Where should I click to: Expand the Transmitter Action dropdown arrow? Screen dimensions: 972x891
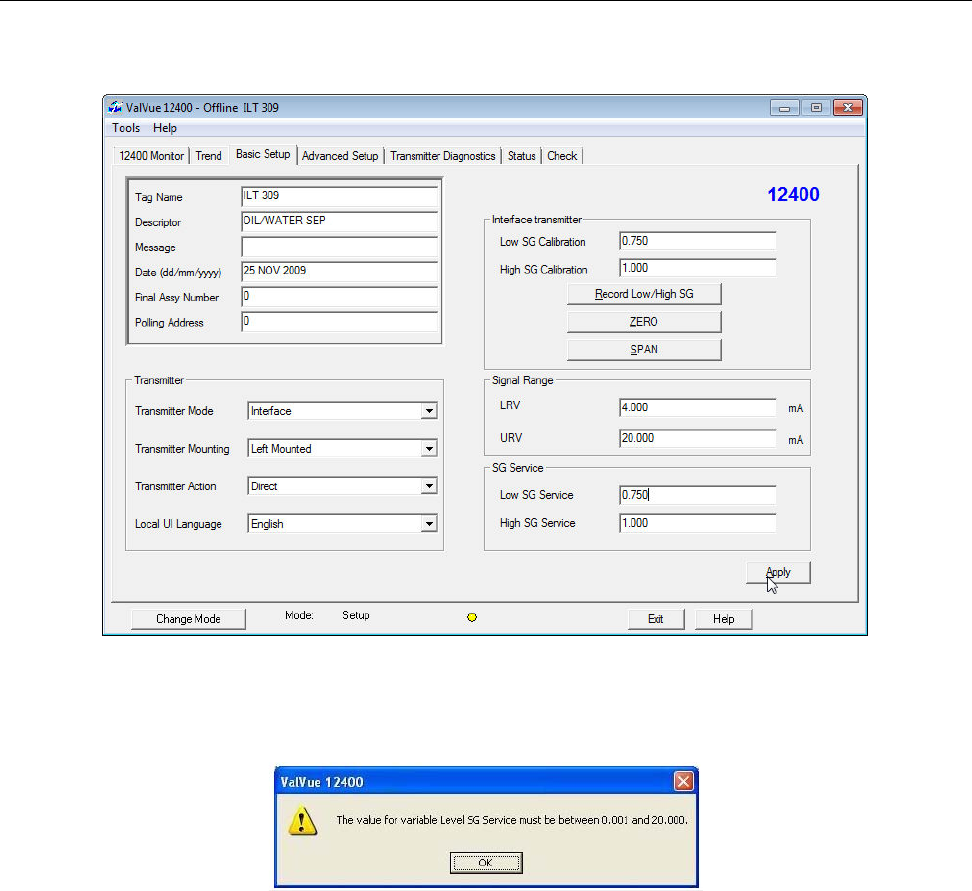429,486
